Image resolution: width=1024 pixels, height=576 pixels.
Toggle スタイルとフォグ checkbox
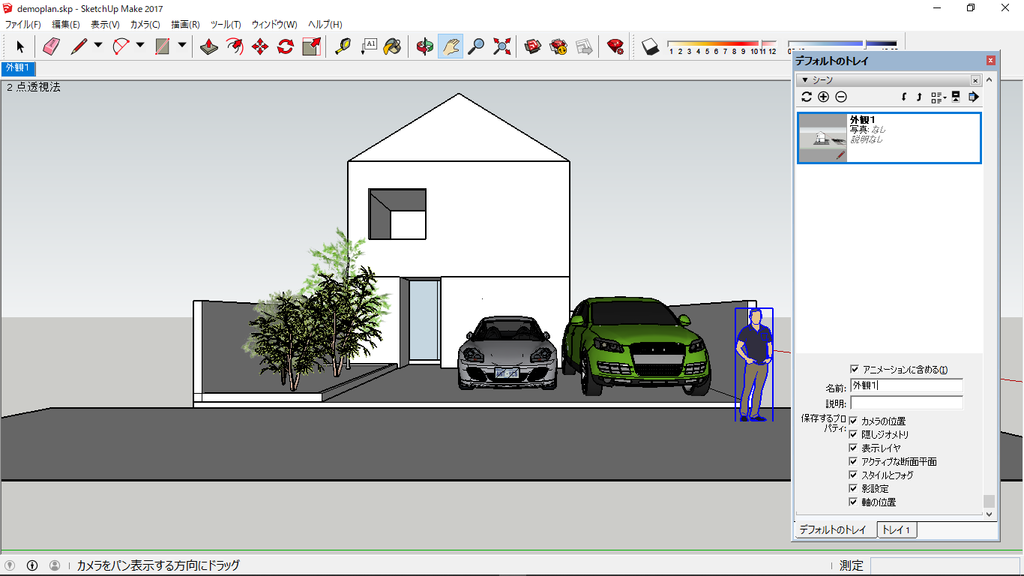coord(853,475)
